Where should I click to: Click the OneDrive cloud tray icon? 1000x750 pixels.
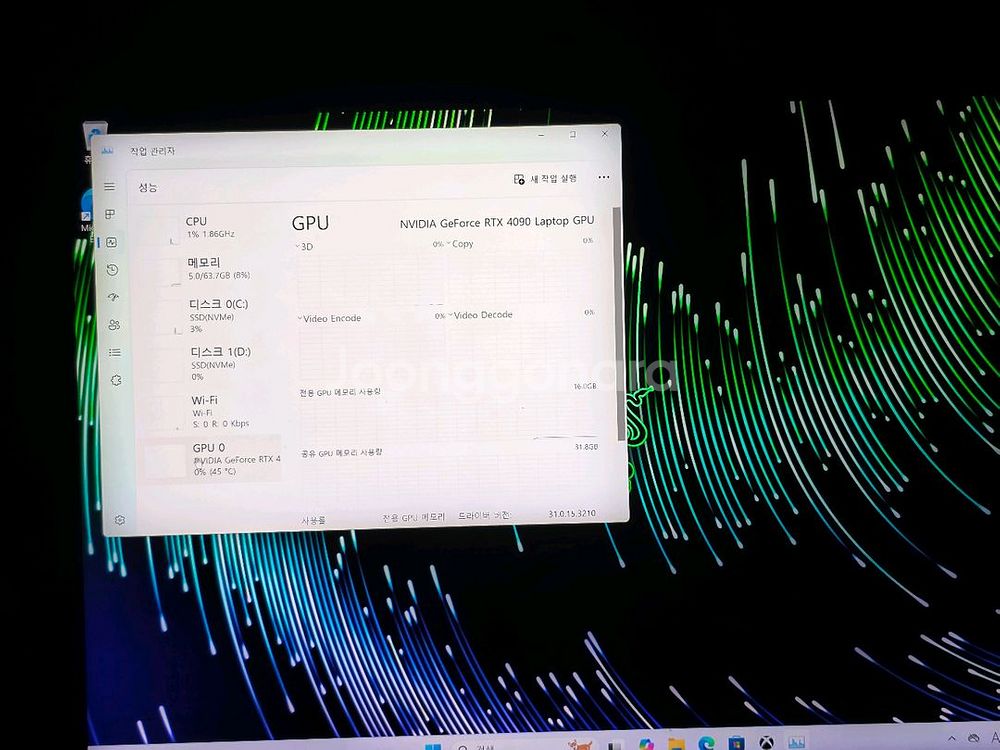974,738
